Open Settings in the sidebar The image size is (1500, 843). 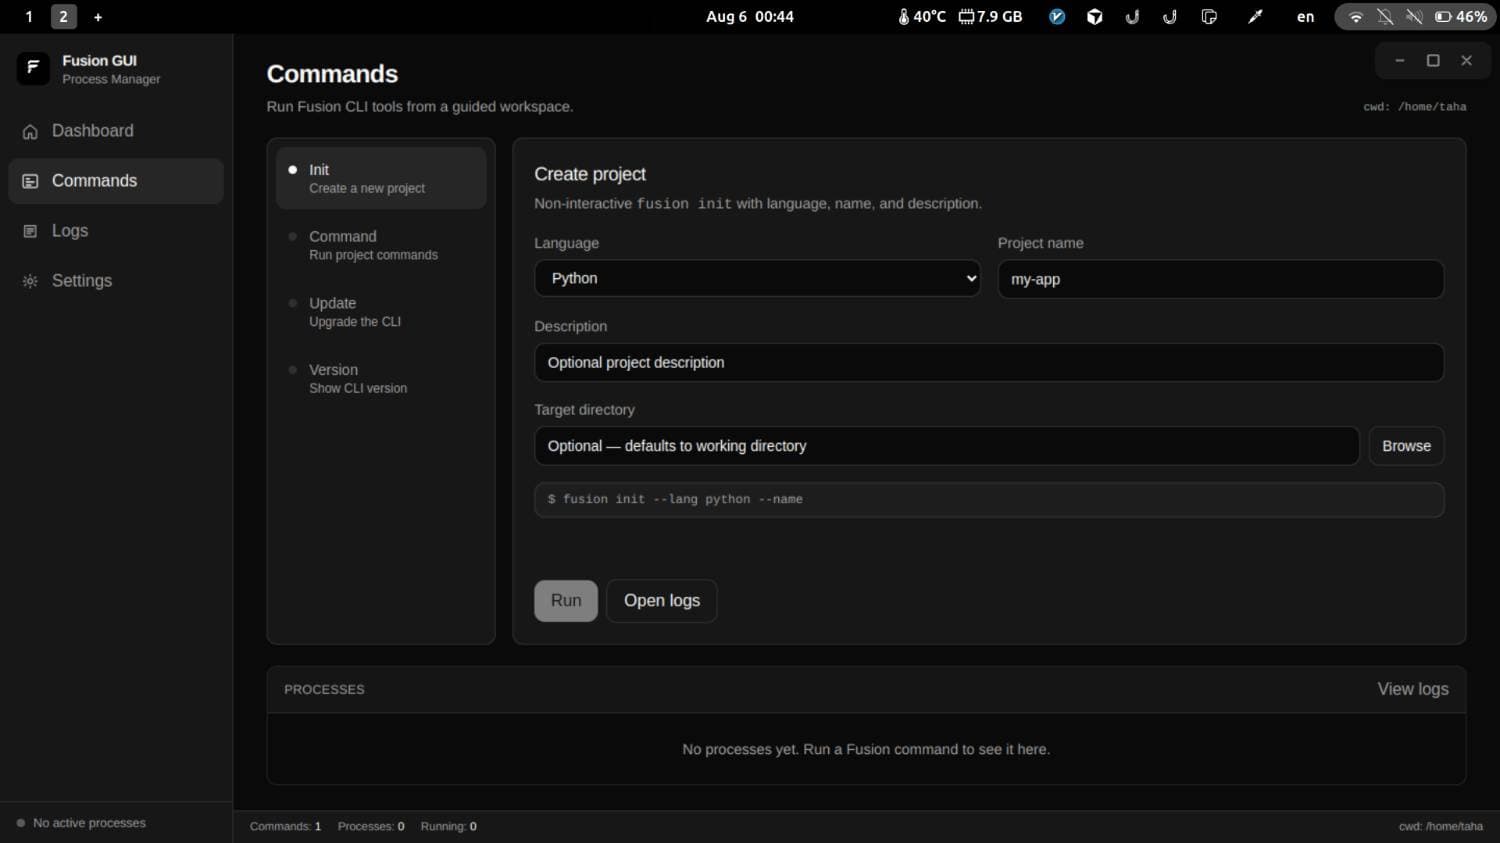click(116, 281)
